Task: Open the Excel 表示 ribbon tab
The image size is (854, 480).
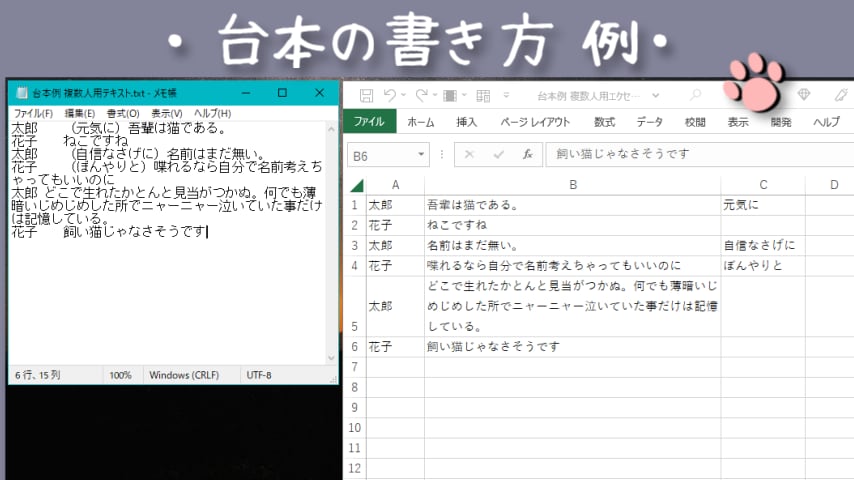Action: [x=738, y=122]
